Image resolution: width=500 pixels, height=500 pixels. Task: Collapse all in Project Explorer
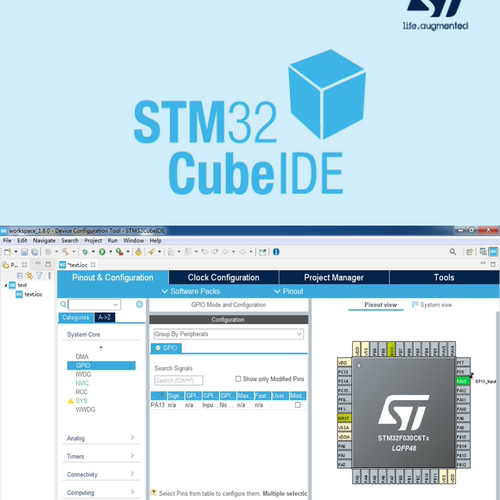tap(20, 276)
